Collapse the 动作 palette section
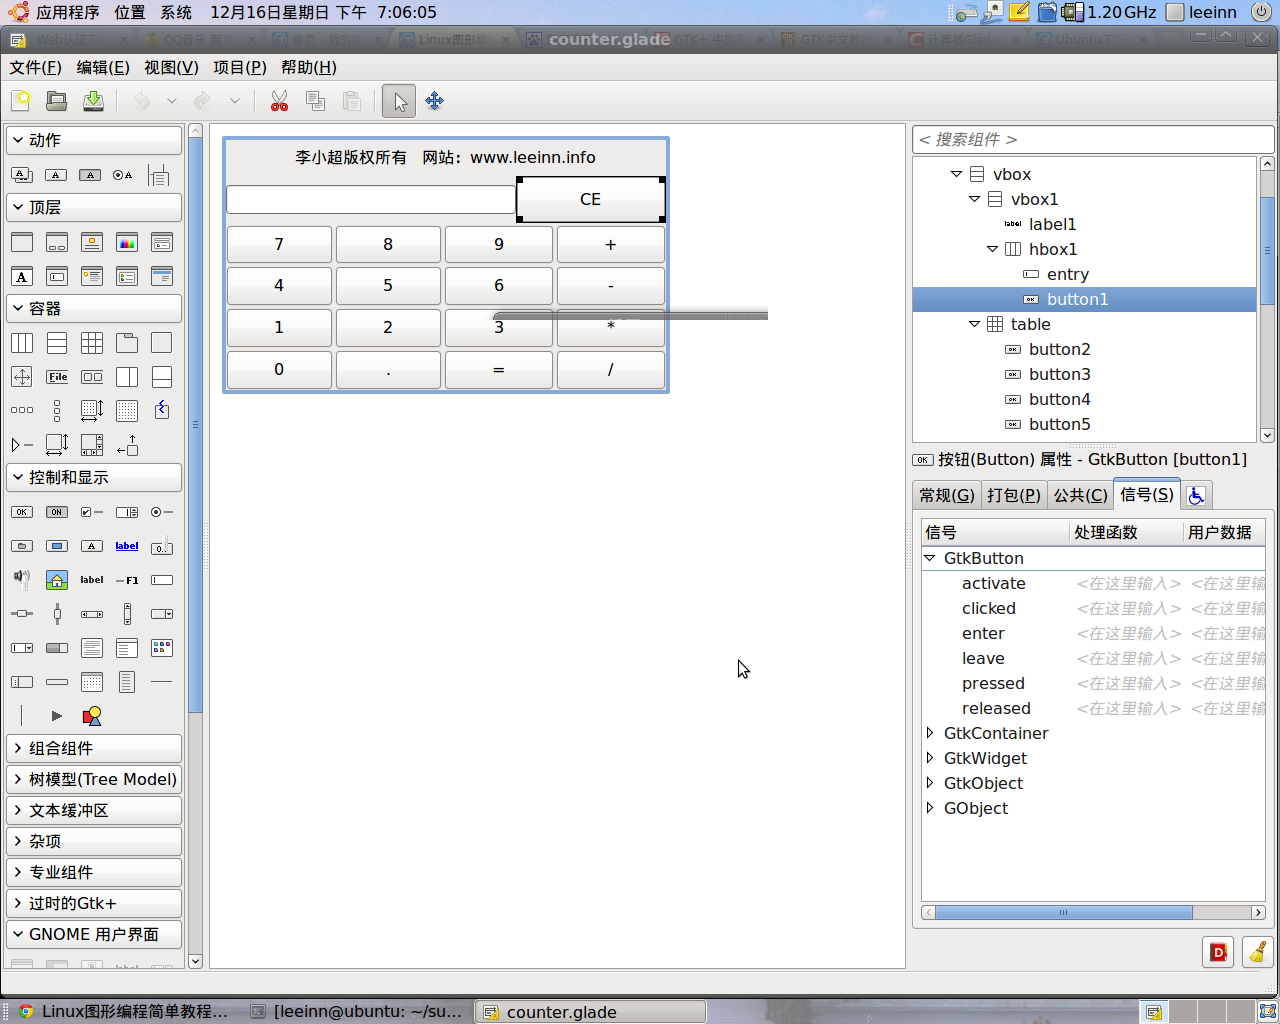This screenshot has height=1024, width=1280. (94, 140)
